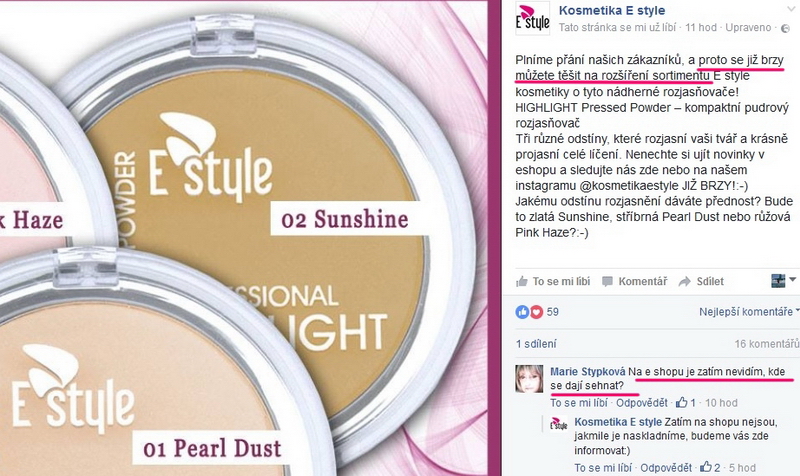The width and height of the screenshot is (800, 476).
Task: Click the speech bubble Komentář icon
Action: point(607,282)
